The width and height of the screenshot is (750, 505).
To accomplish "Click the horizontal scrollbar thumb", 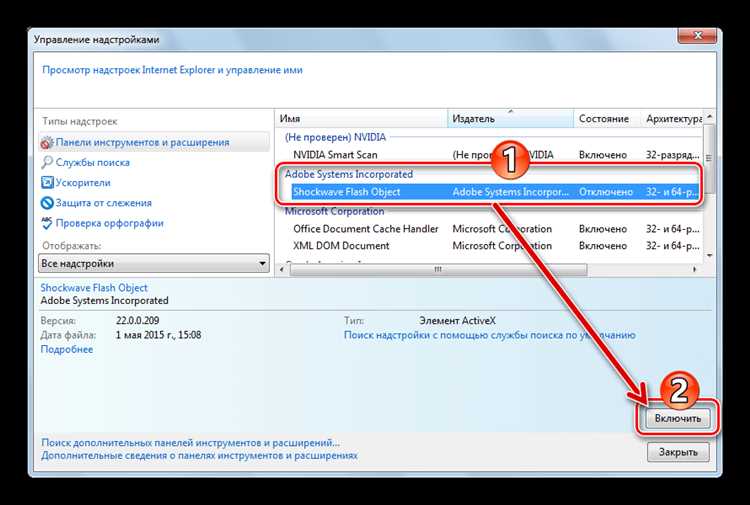I will click(x=438, y=270).
